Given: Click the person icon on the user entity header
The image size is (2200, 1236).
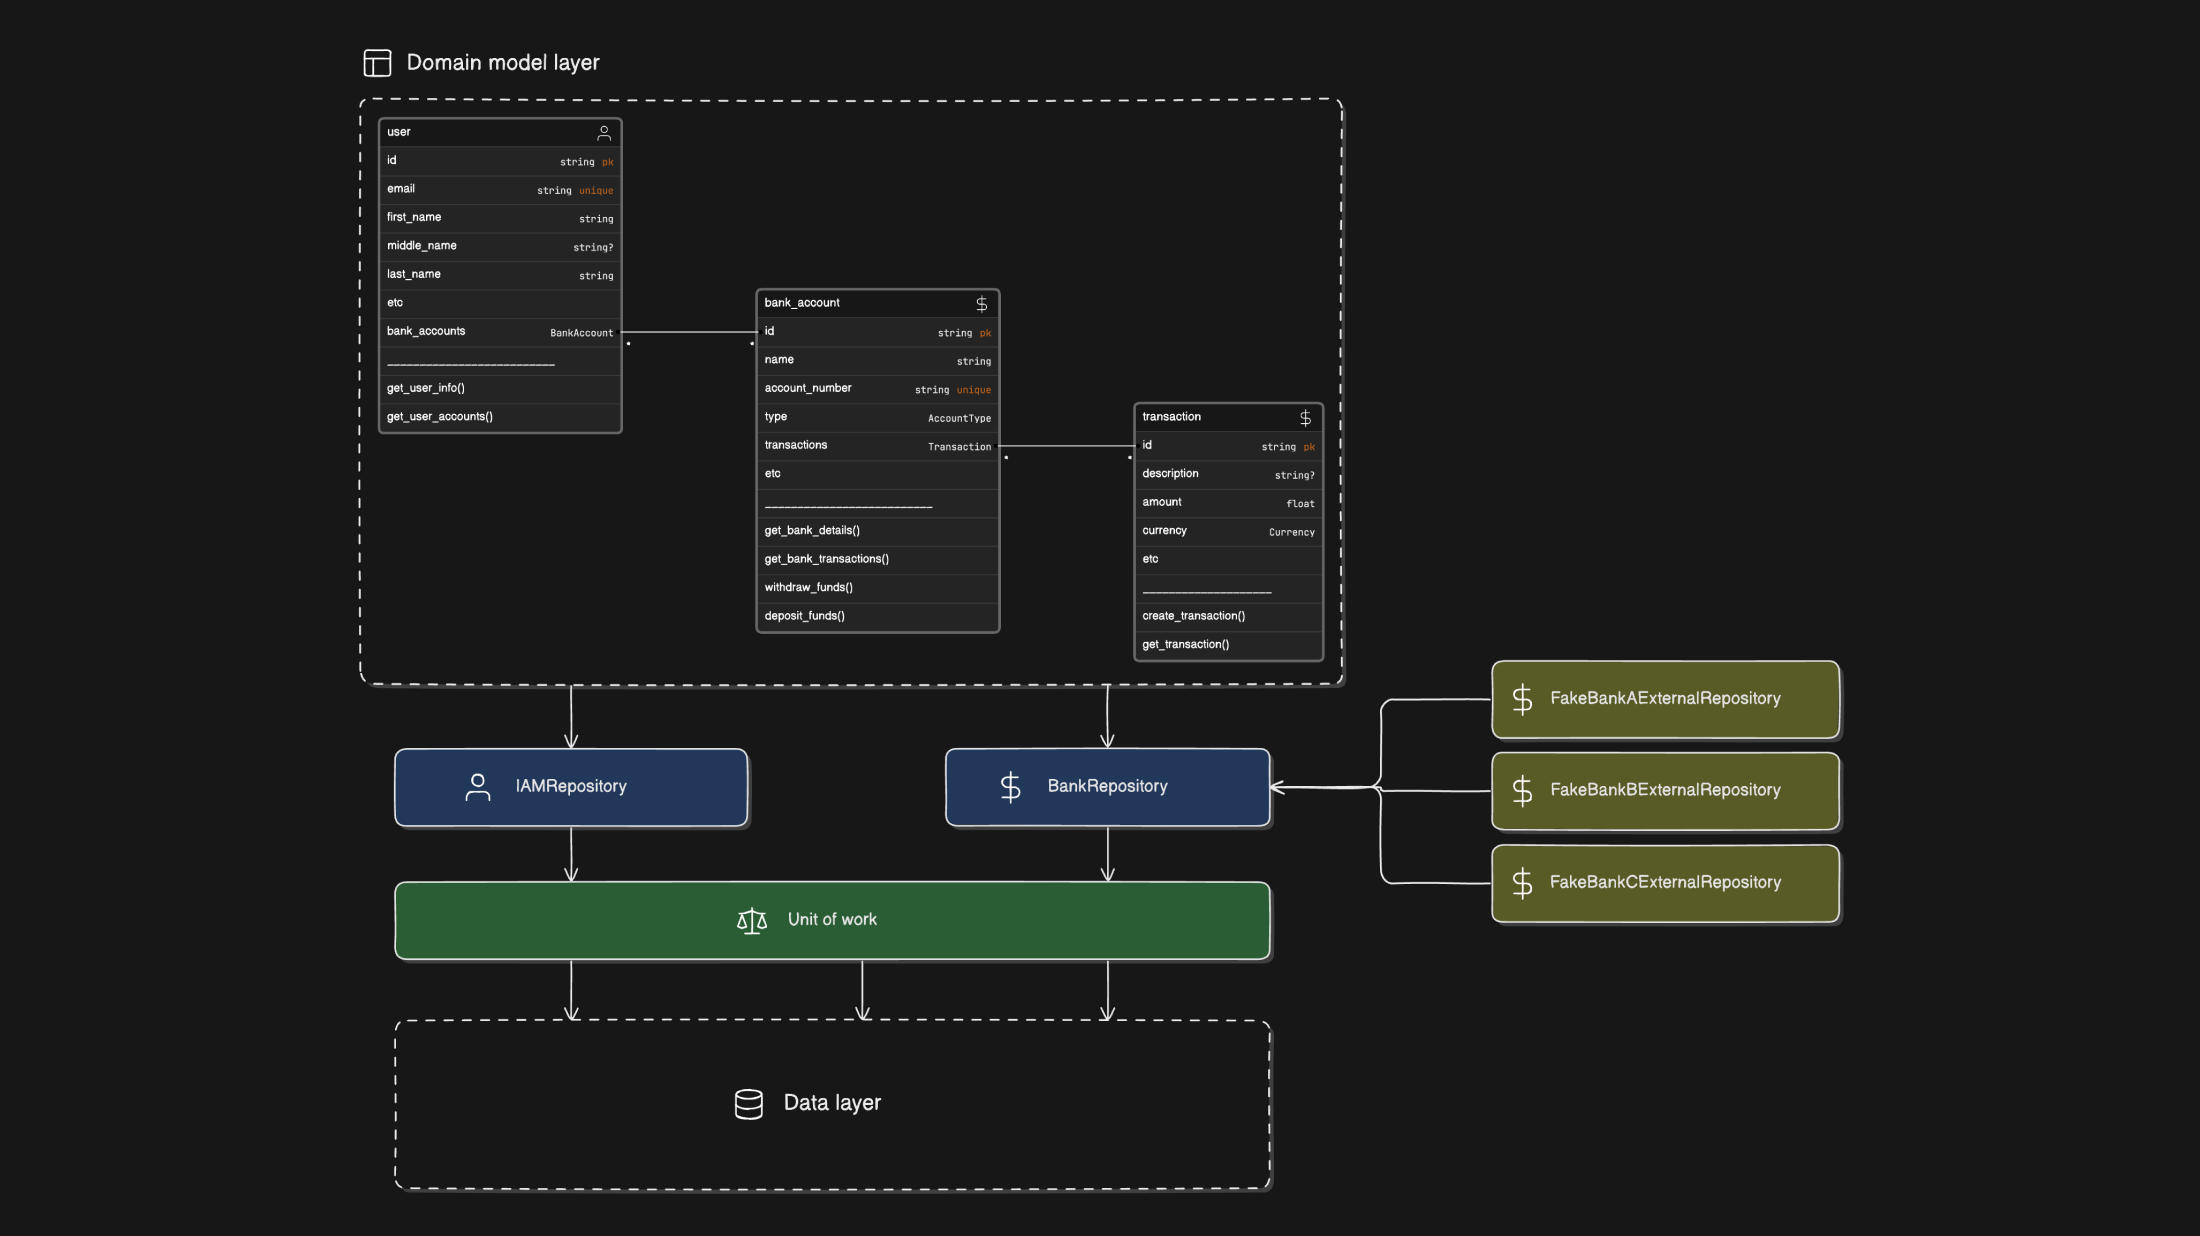Looking at the screenshot, I should [x=604, y=132].
